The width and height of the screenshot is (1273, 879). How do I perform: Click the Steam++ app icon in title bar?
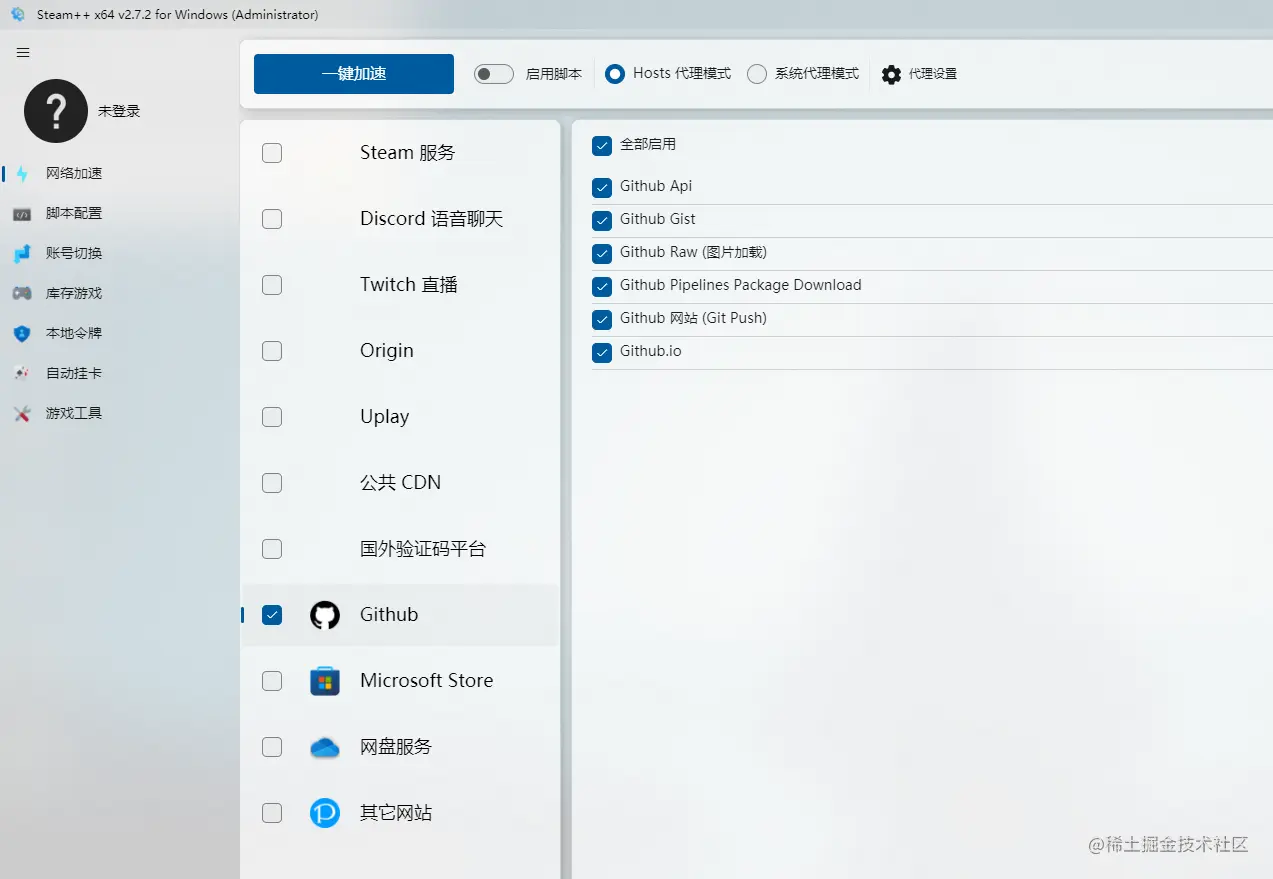click(17, 14)
